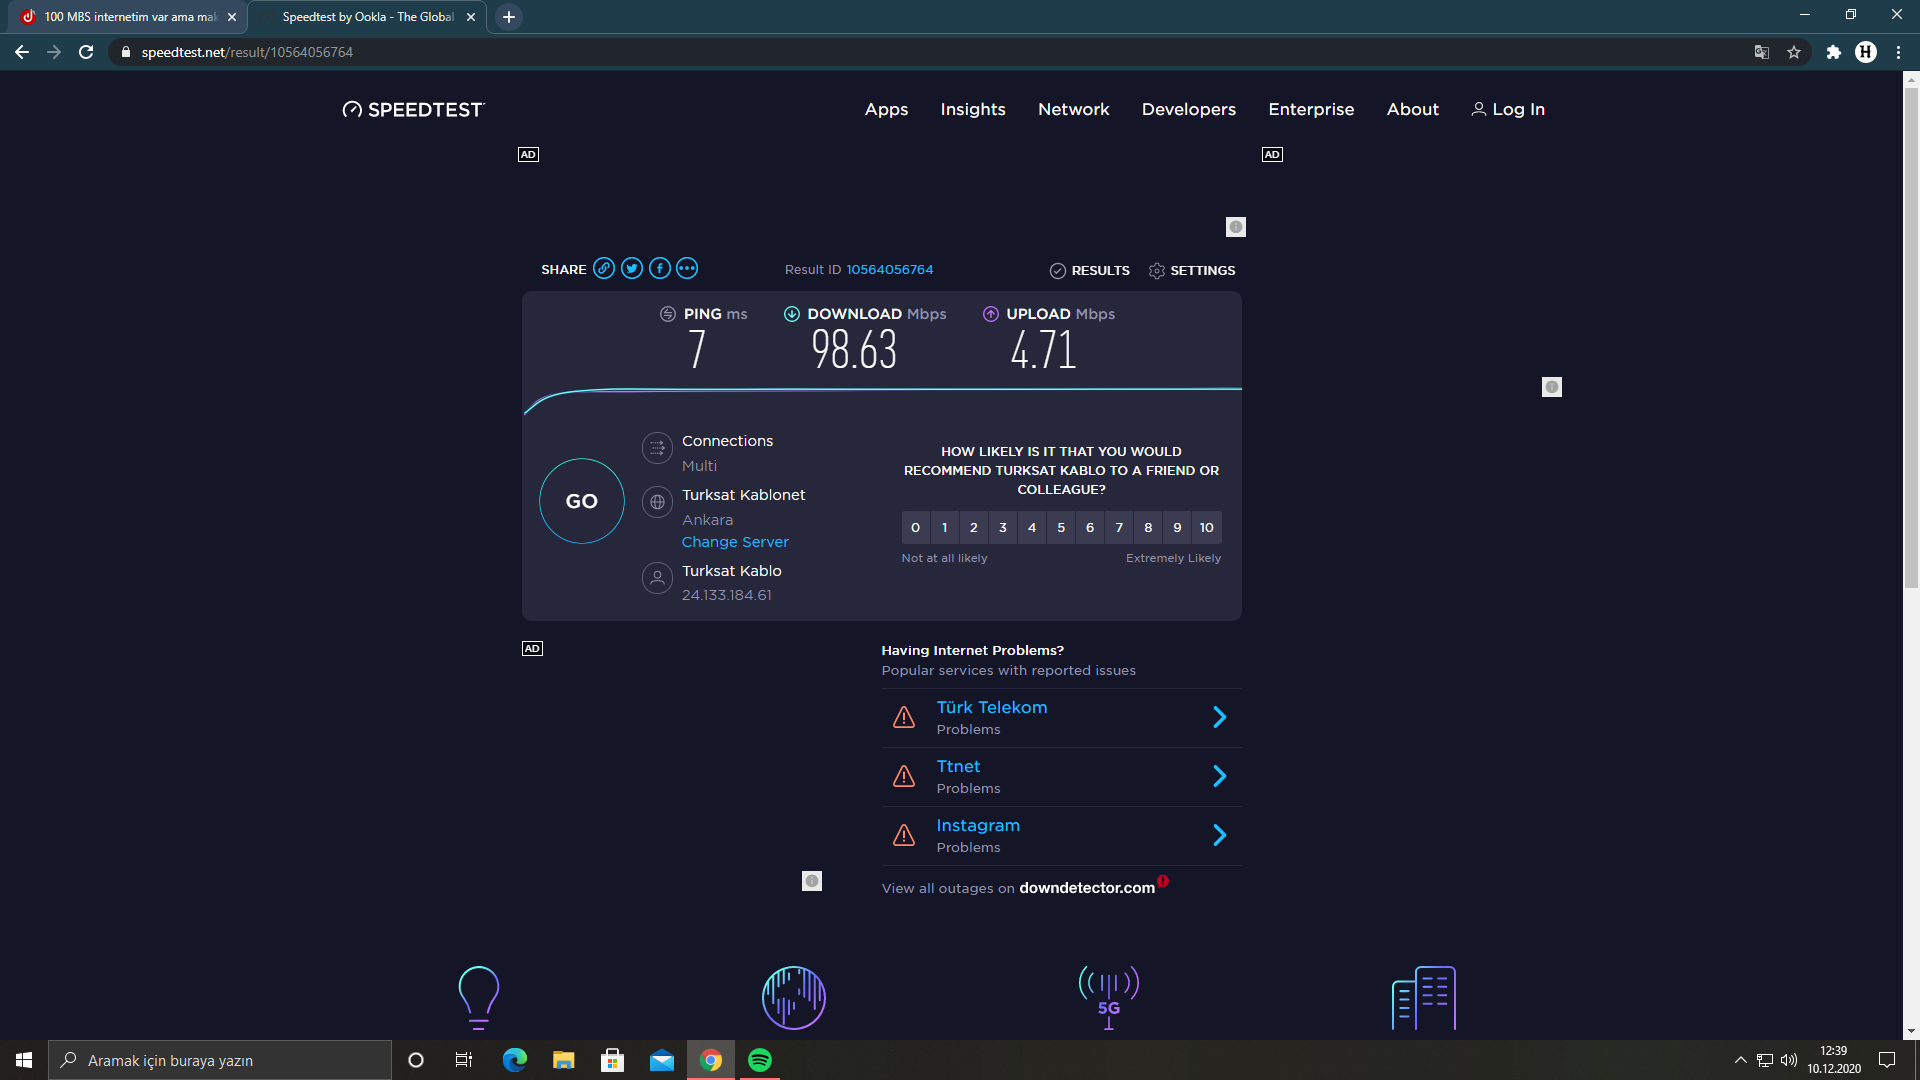Click the Change Server link
1920x1080 pixels.
(735, 542)
